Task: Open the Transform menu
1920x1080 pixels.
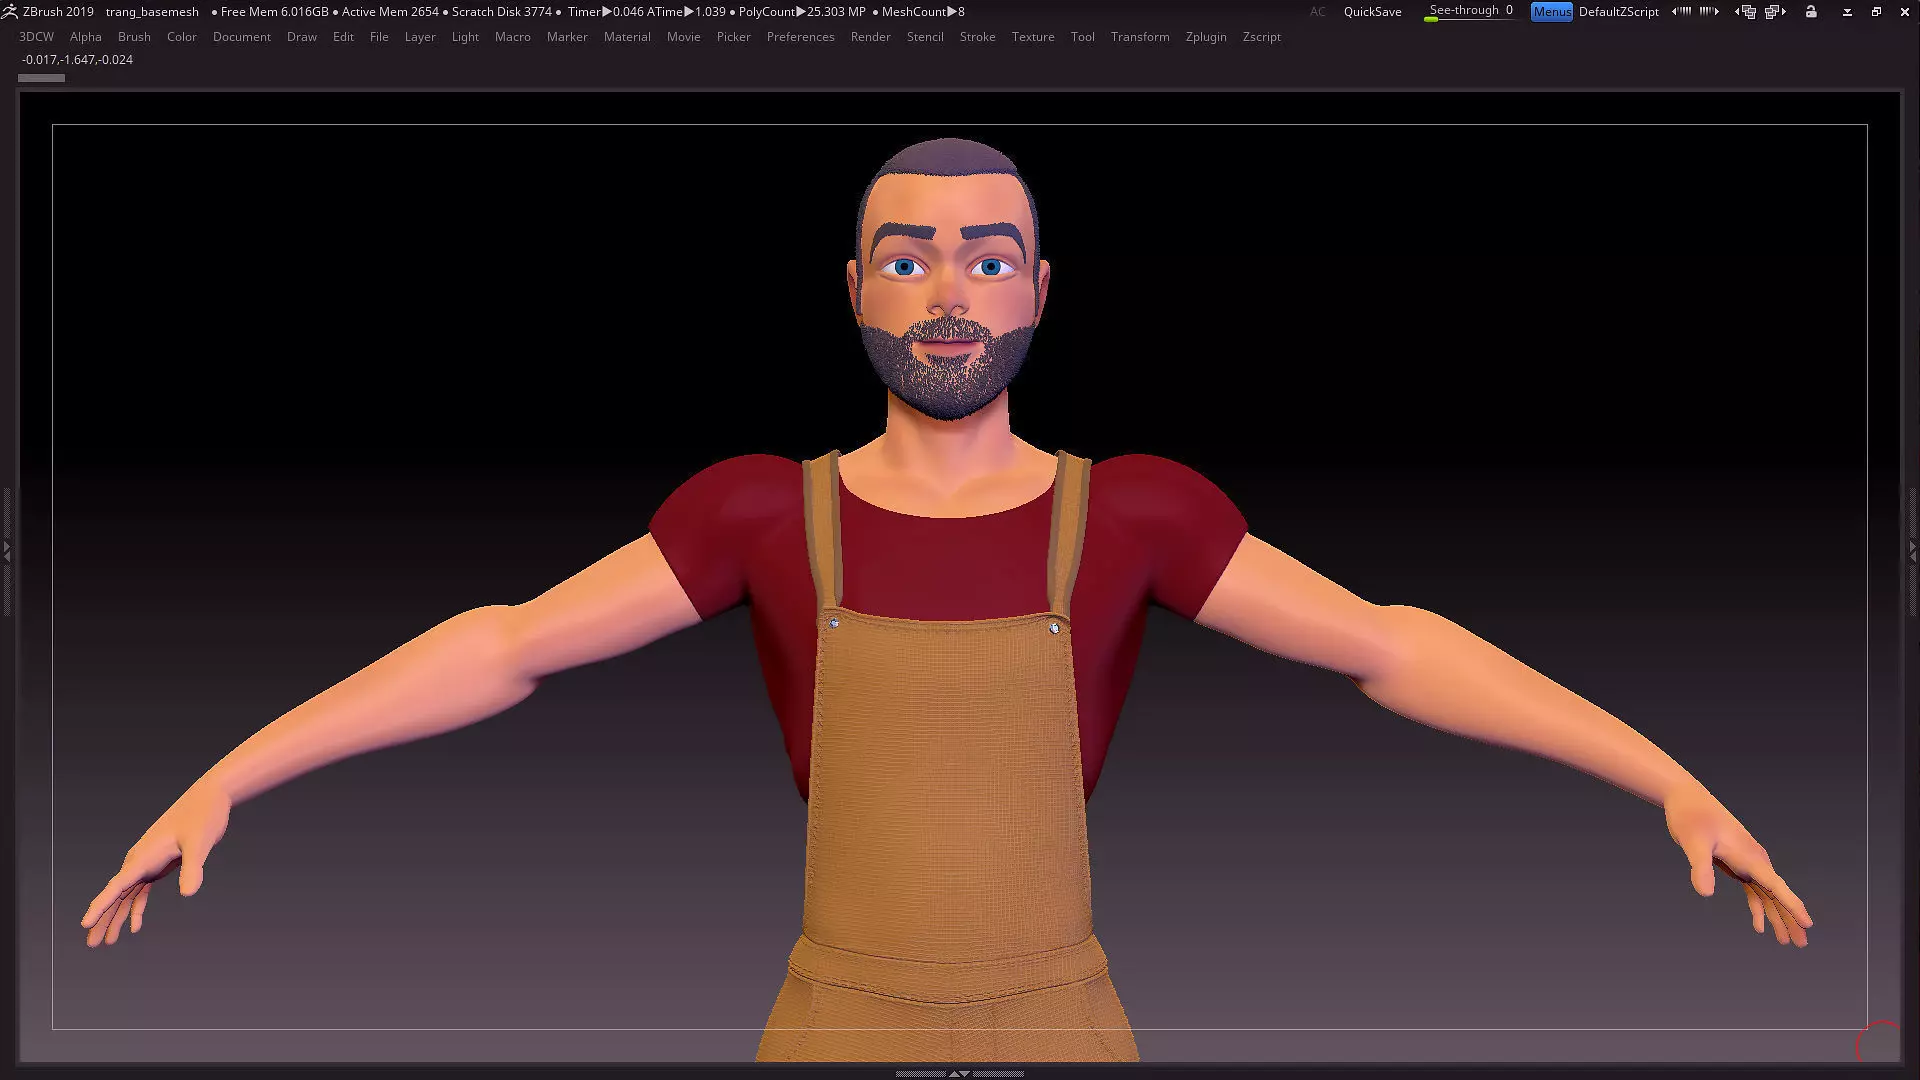Action: point(1140,36)
